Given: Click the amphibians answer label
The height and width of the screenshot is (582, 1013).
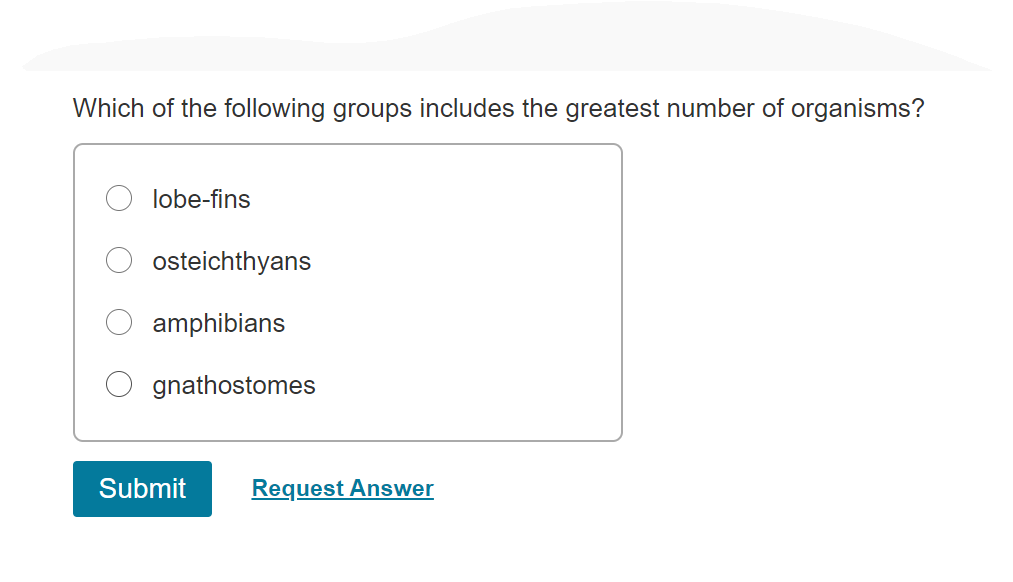Looking at the screenshot, I should (218, 323).
